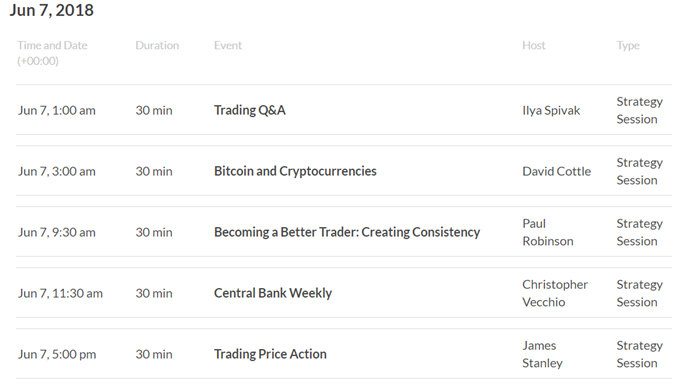
Task: Click host name James Stanley
Action: [x=542, y=354]
